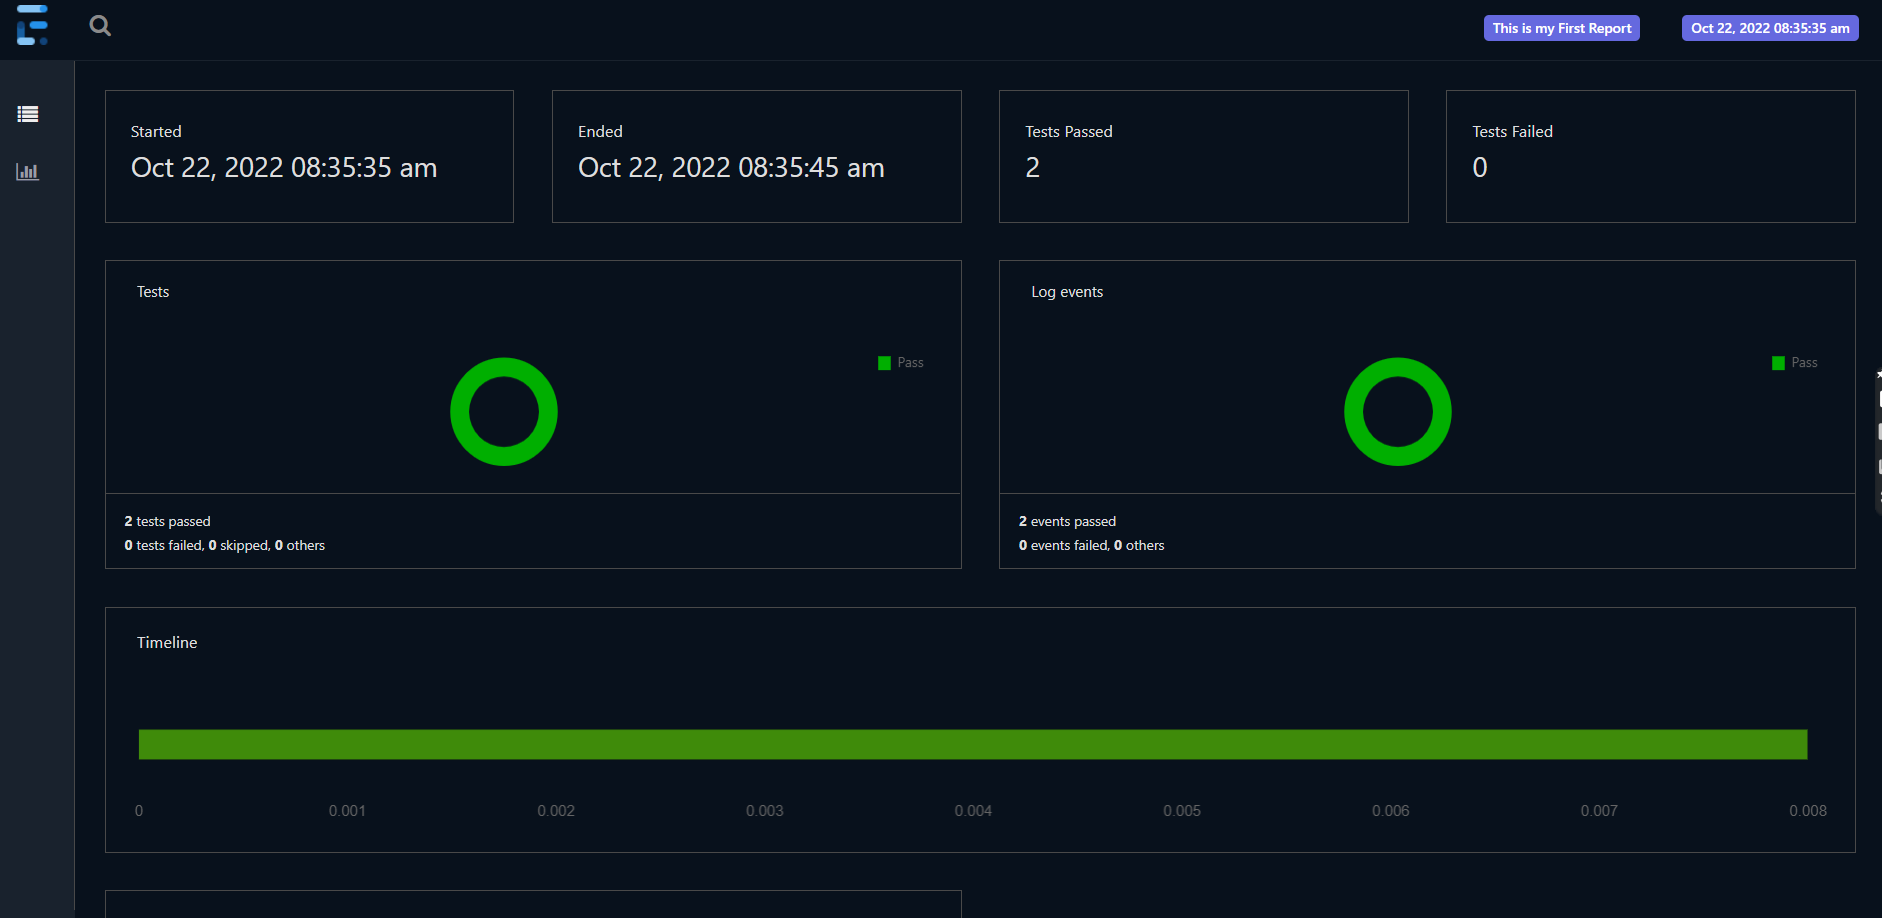Screen dimensions: 1882x918
Task: Click the "Ended" card label
Action: [600, 131]
